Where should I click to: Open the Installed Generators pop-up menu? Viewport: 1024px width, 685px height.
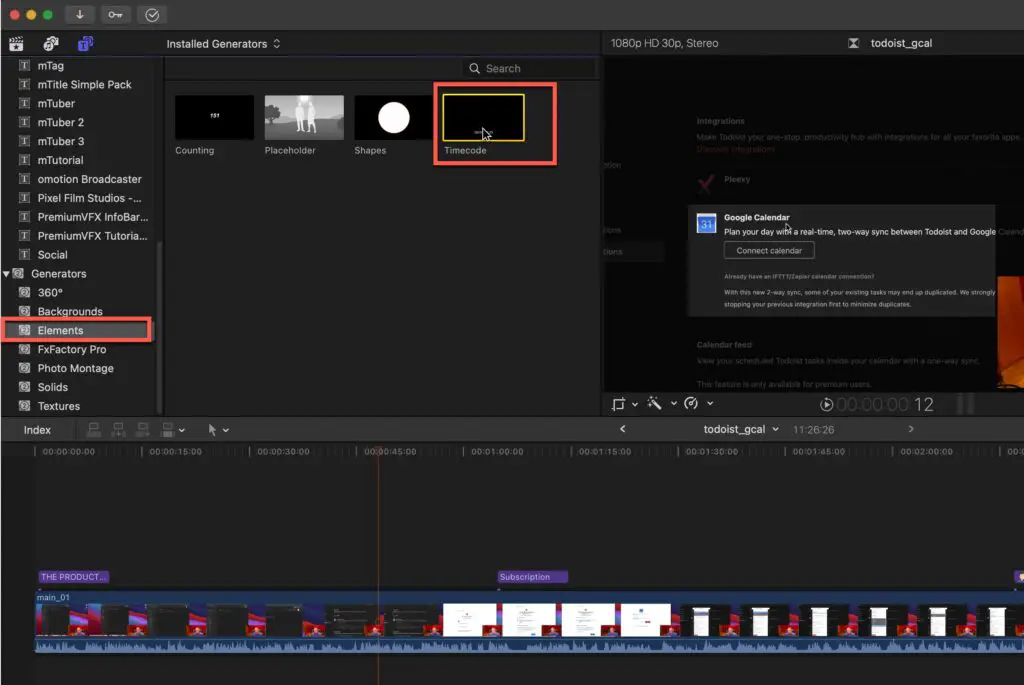(x=223, y=44)
